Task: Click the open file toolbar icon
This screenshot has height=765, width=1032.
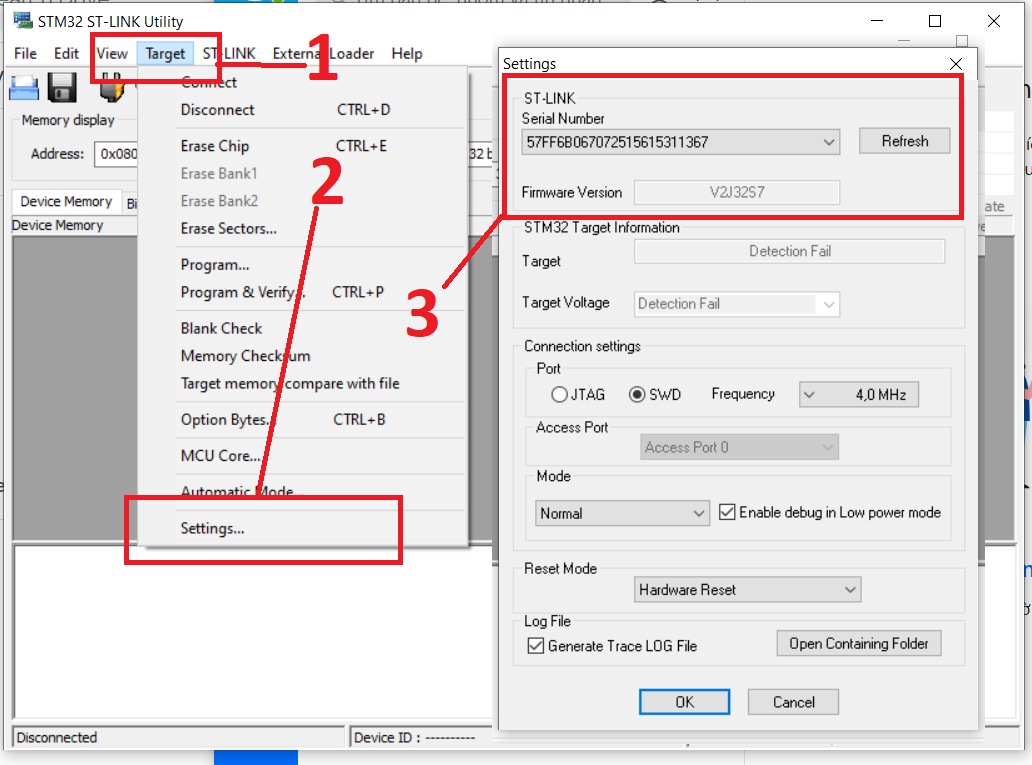Action: tap(24, 87)
